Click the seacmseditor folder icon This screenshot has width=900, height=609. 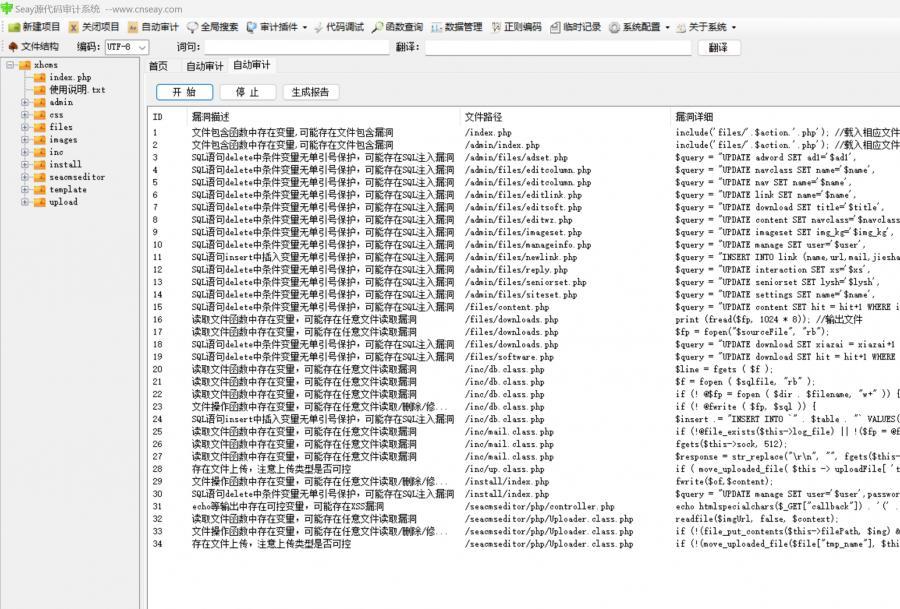pos(40,177)
